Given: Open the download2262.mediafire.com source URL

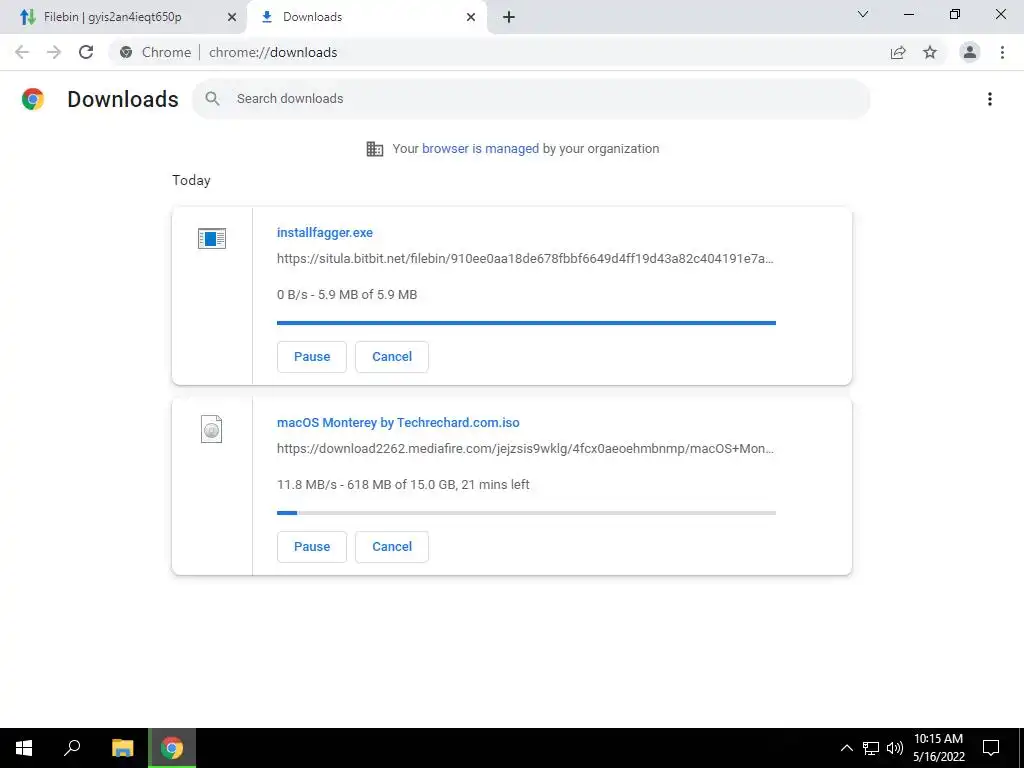Looking at the screenshot, I should coord(525,449).
